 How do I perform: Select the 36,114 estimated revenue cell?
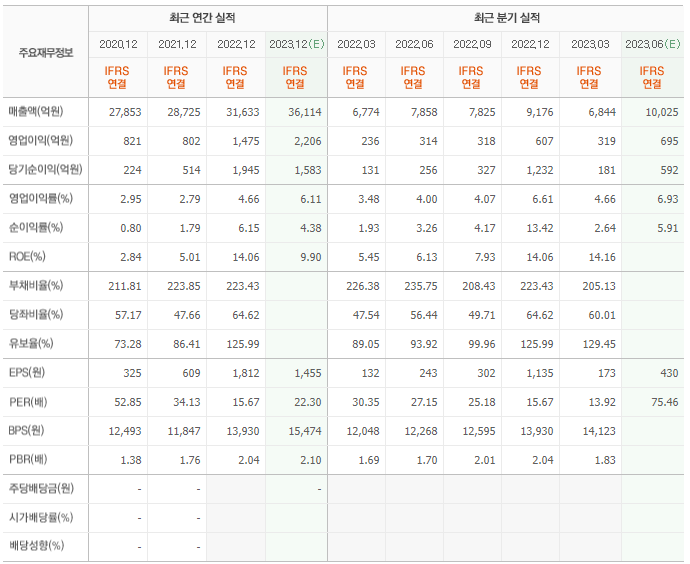pos(305,112)
